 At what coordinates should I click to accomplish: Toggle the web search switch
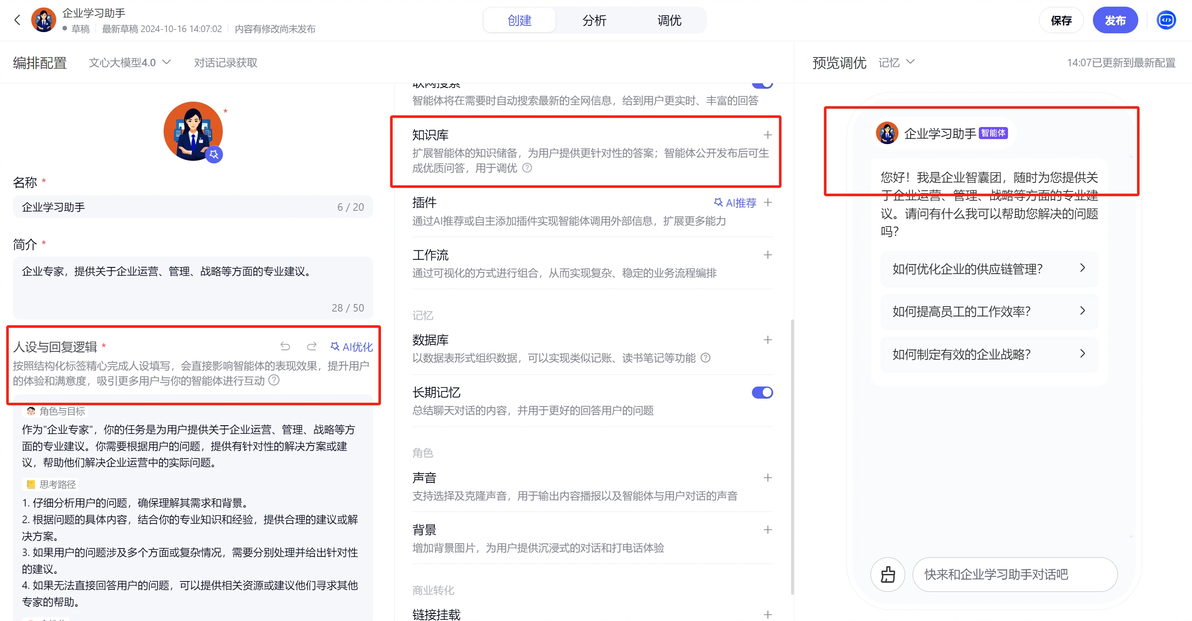[x=762, y=84]
